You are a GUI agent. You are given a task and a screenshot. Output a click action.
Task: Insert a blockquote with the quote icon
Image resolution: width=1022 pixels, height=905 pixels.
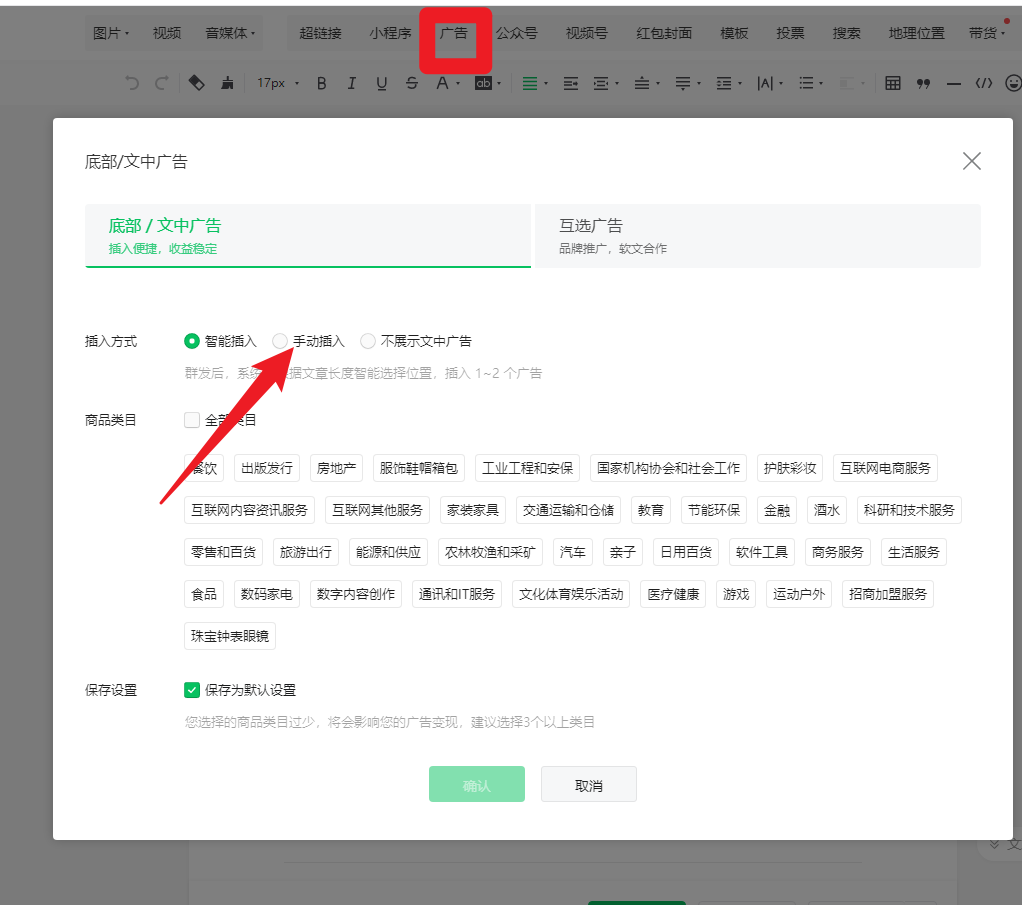coord(923,83)
